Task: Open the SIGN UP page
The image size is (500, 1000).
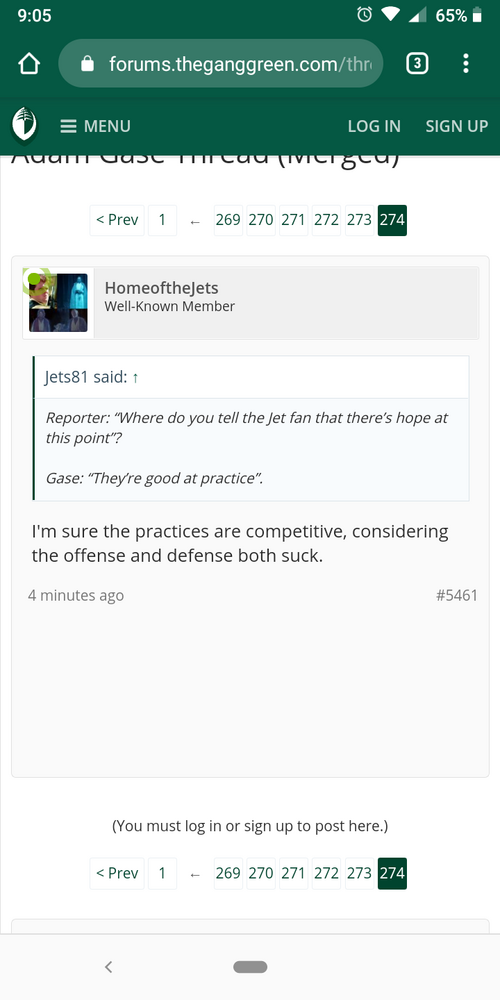Action: [457, 126]
